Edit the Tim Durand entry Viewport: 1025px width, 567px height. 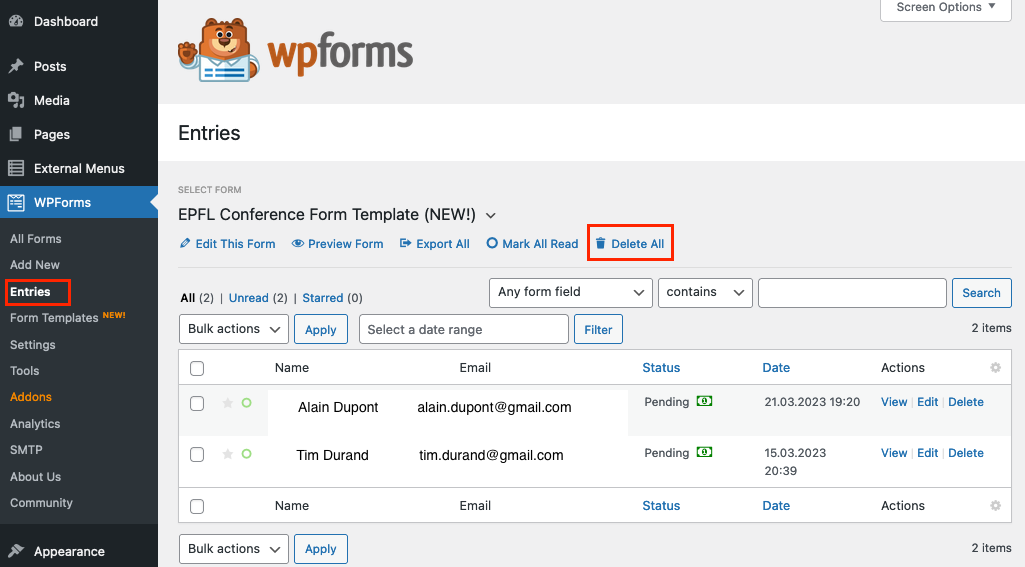tap(927, 453)
